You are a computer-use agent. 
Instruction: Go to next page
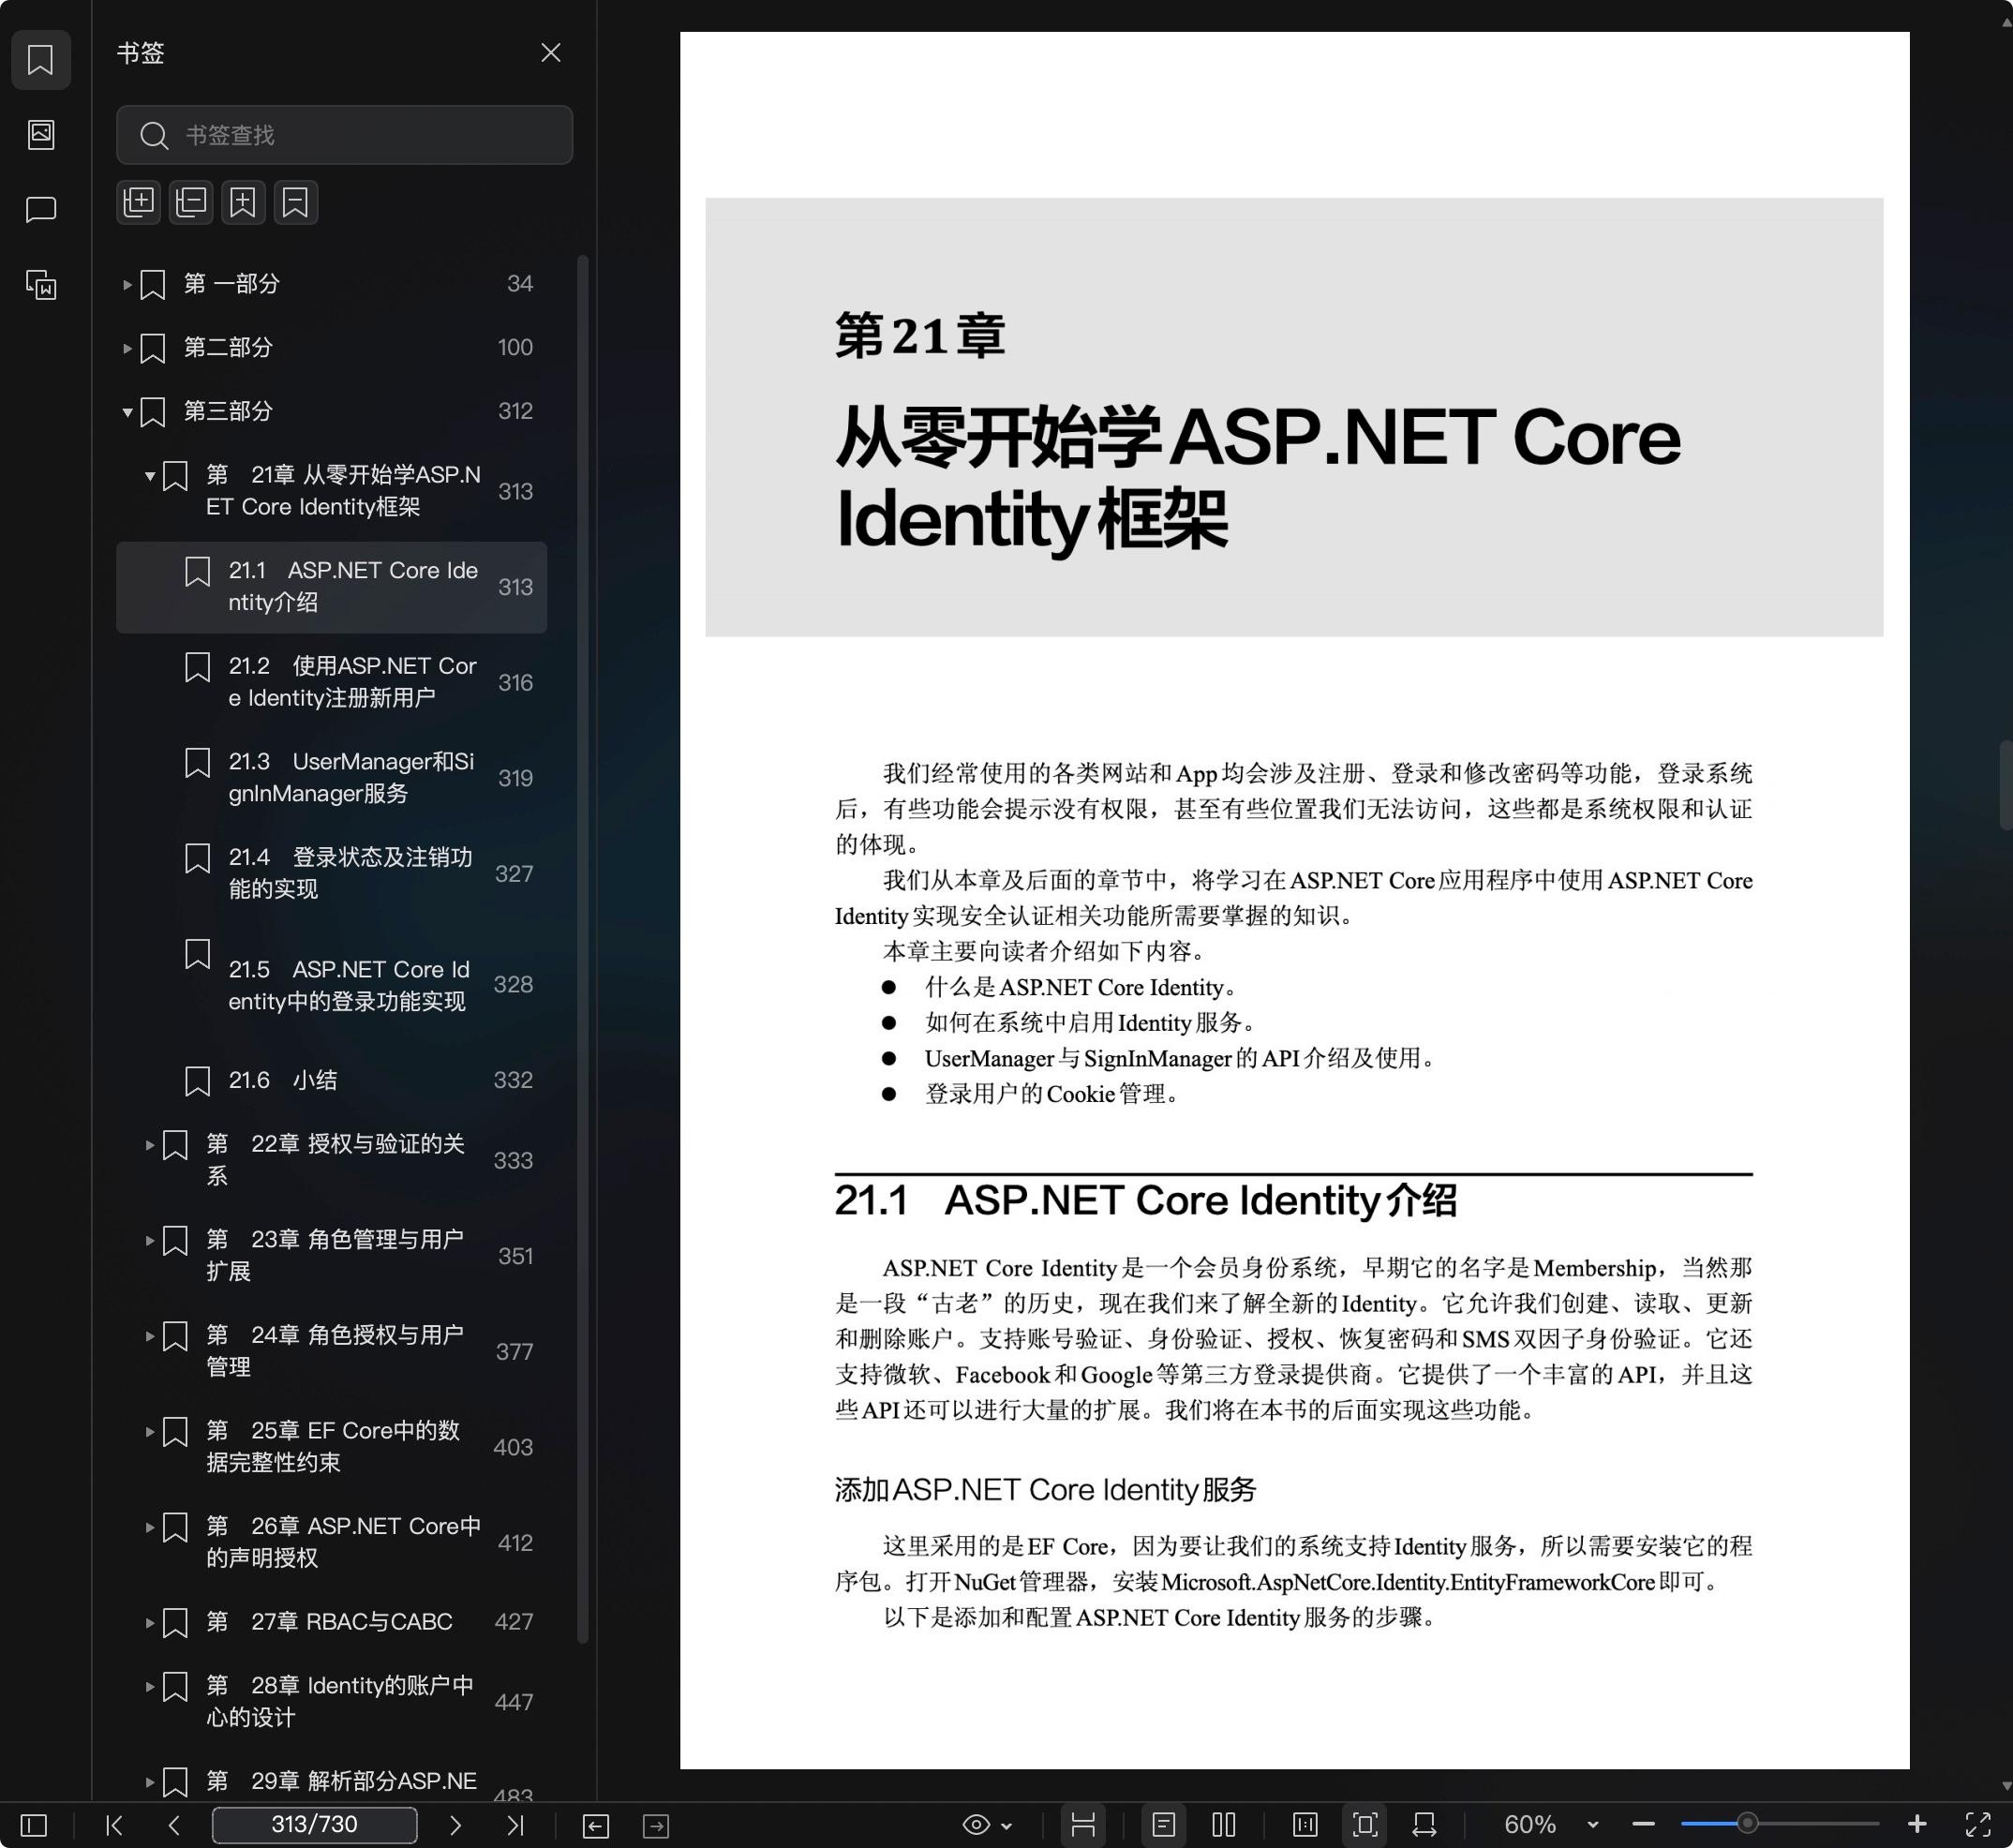click(x=455, y=1825)
